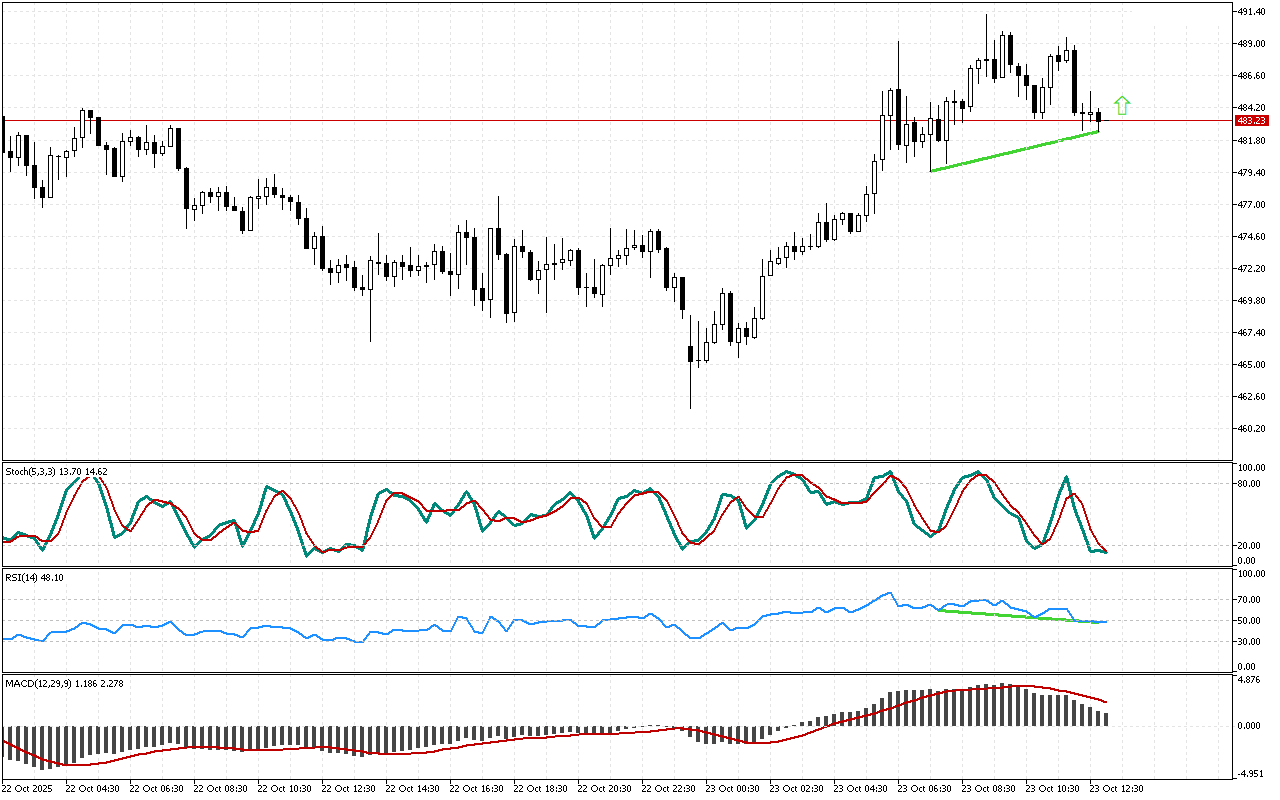Viewport: 1280px width, 800px height.
Task: Click the red 483.23 current price tag
Action: 1248,120
